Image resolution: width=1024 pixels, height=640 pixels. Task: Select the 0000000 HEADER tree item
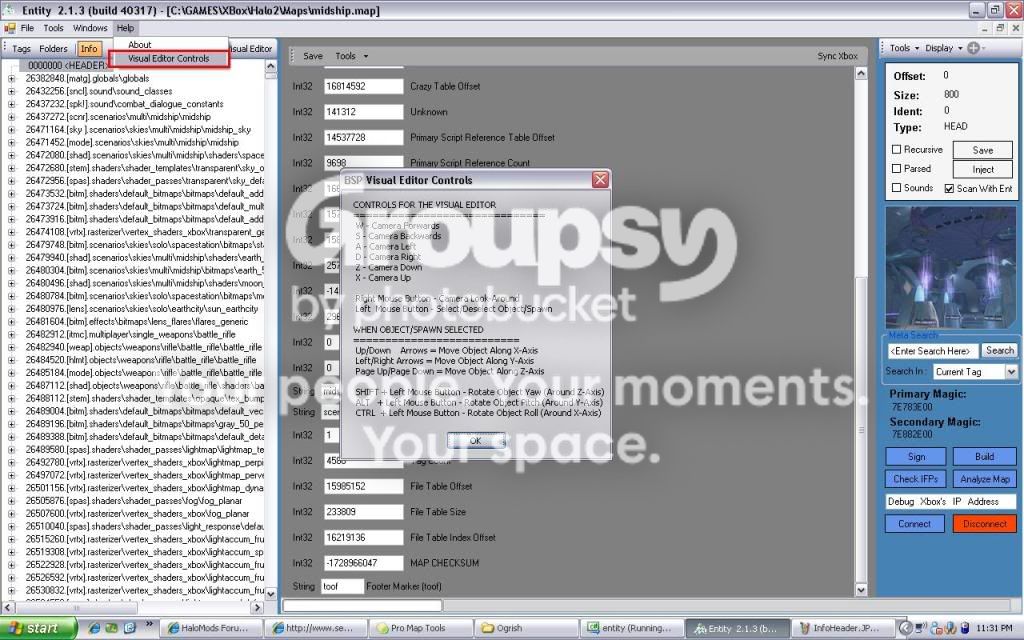(67, 65)
